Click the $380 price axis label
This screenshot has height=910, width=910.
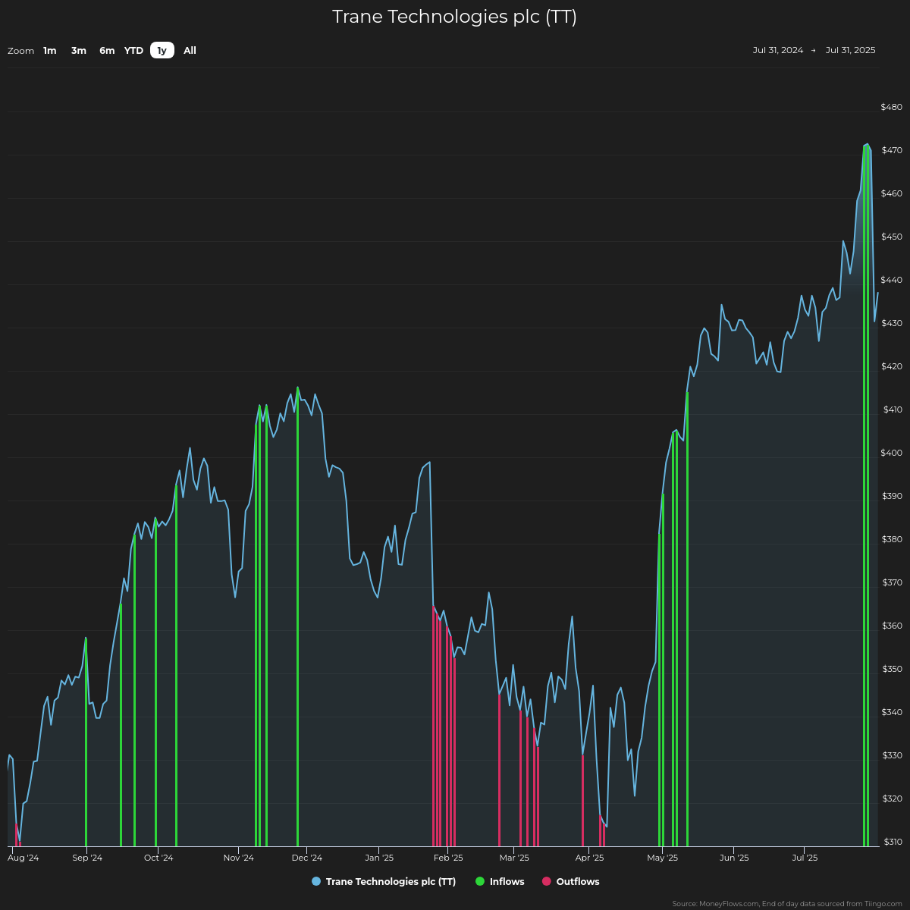click(891, 540)
